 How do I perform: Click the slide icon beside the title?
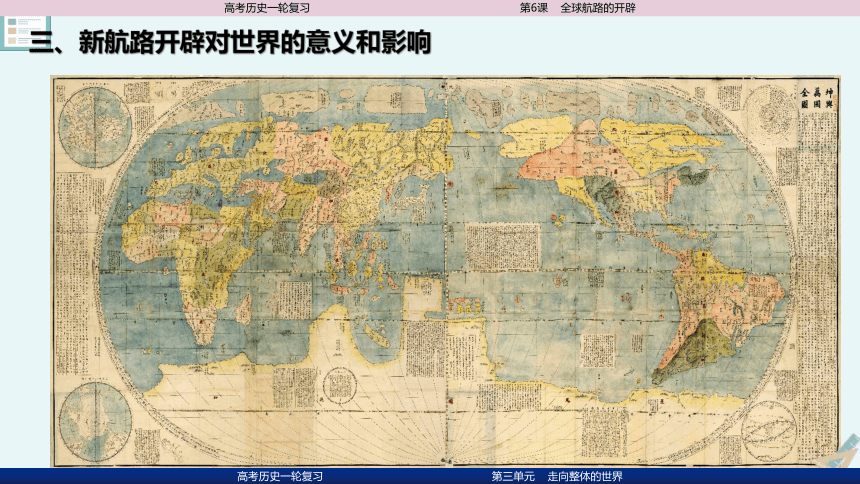pos(25,33)
